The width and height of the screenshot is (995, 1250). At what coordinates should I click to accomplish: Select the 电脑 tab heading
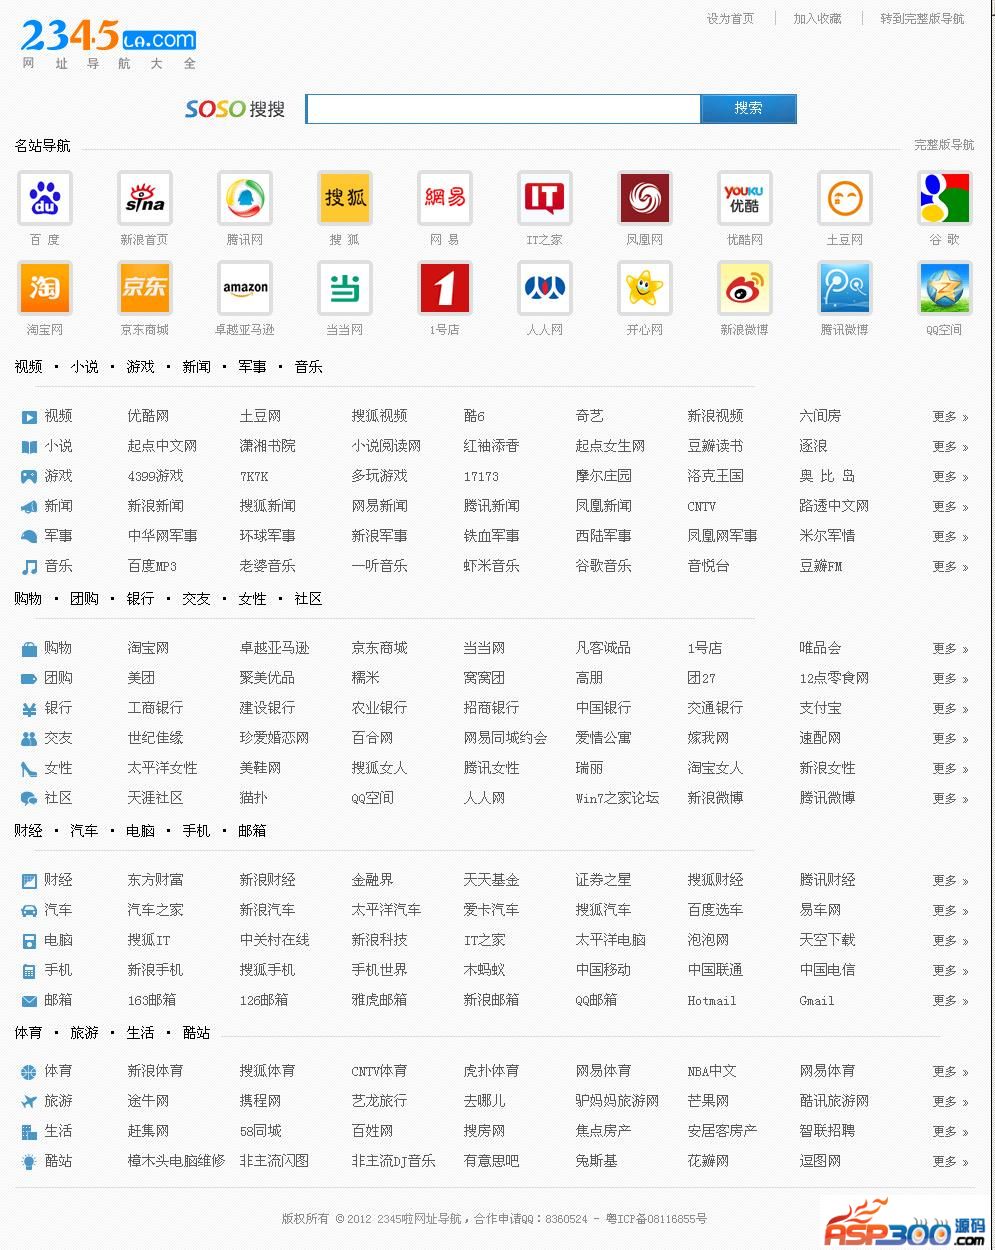[x=140, y=831]
